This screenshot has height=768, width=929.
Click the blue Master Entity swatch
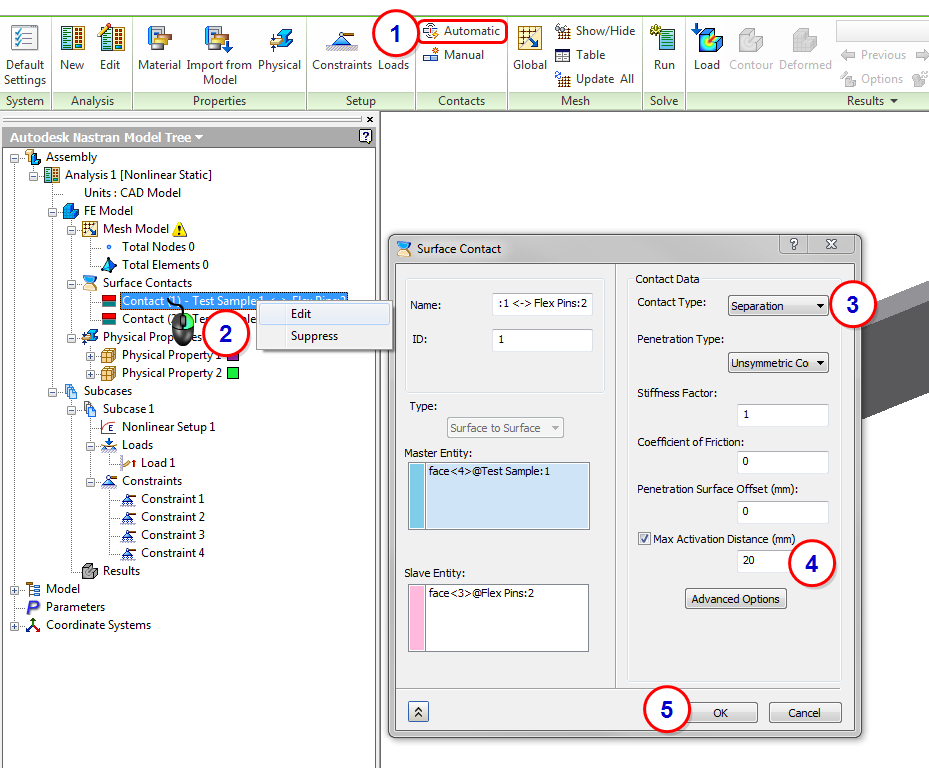(x=417, y=496)
